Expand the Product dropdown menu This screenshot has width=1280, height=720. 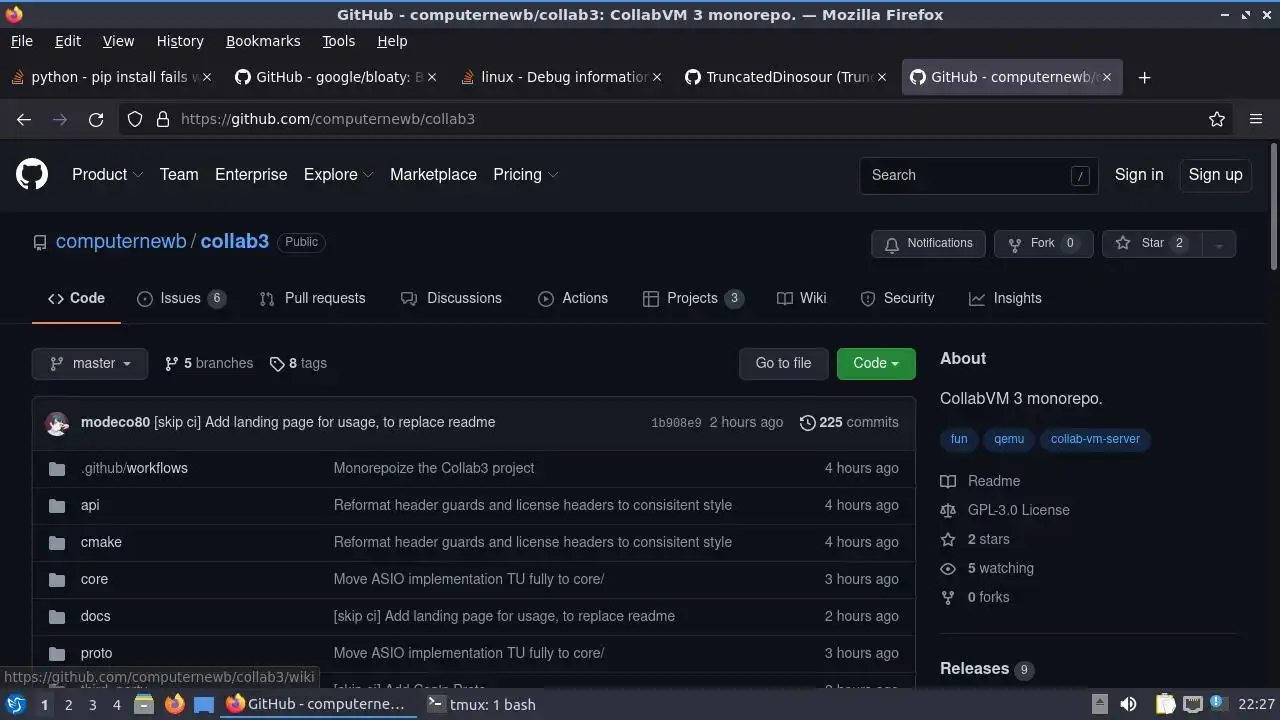[107, 174]
